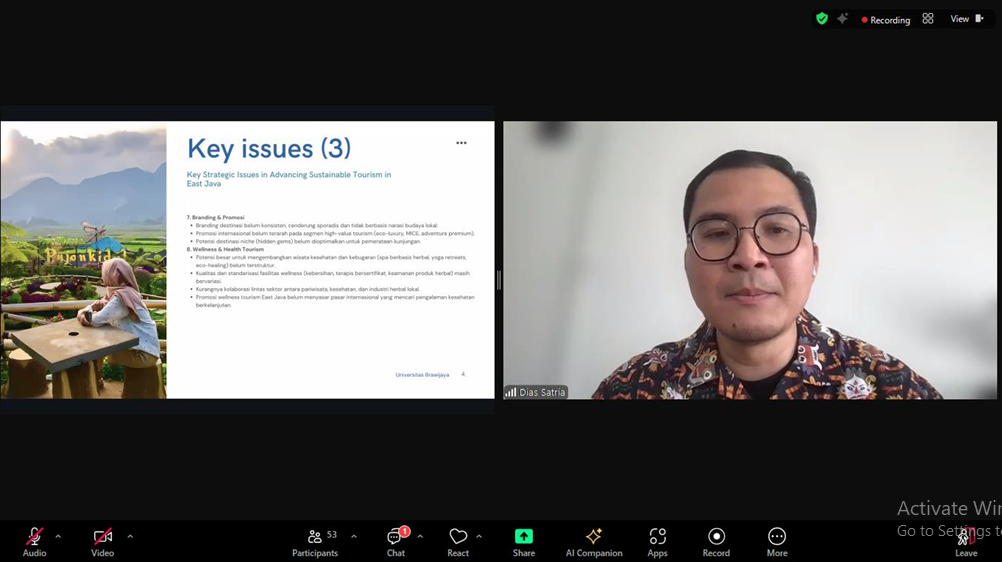Unmute the microphone with the Audio button
Viewport: 1002px width, 562px height.
35,541
